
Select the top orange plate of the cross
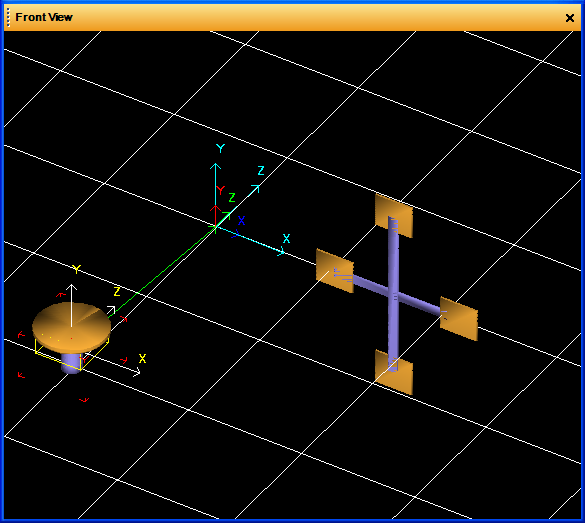(394, 216)
